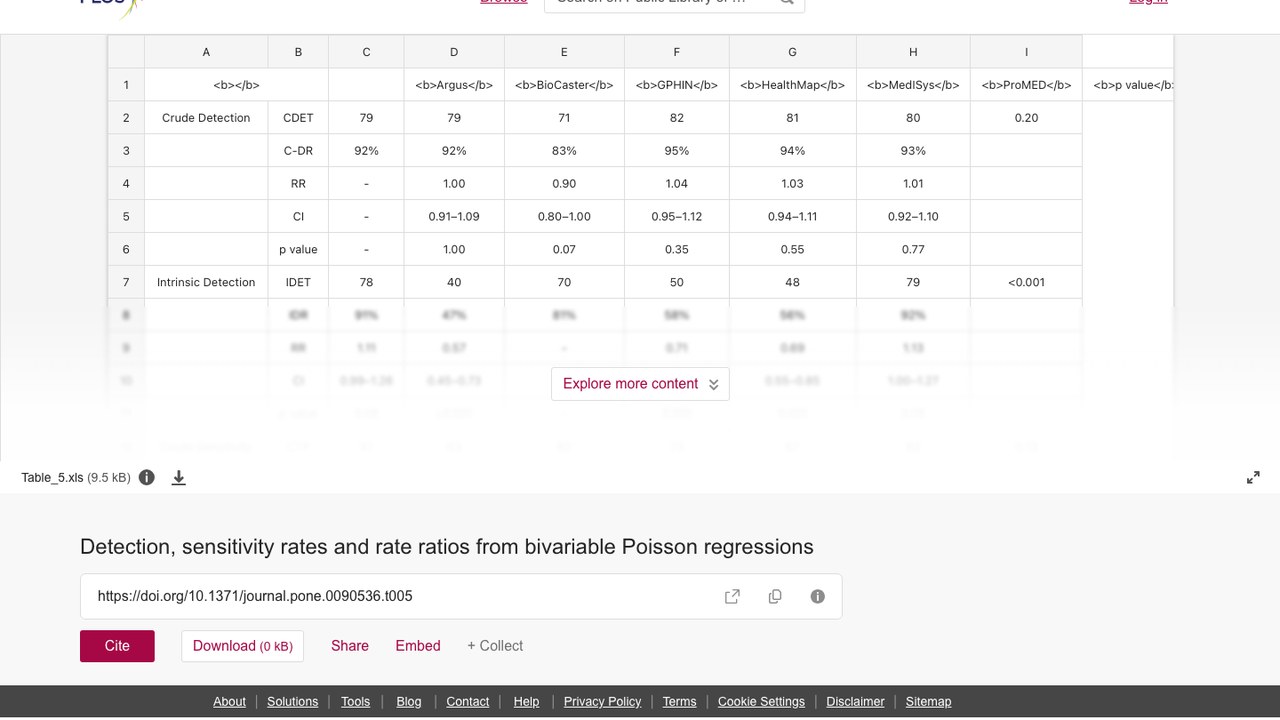Copy the DOI link with the copy icon
Screen dimensions: 1280x720
point(775,596)
